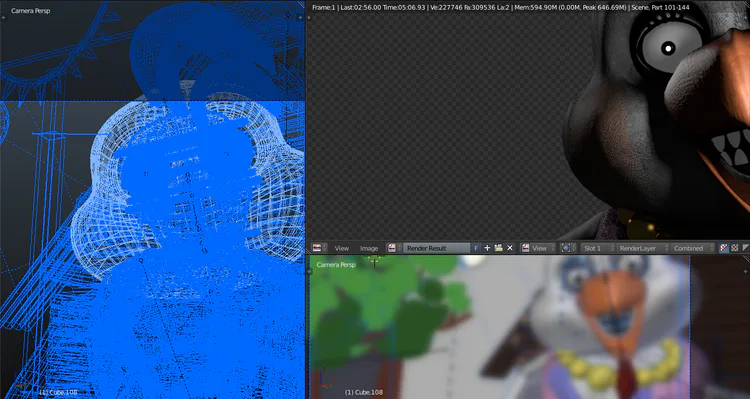Image resolution: width=750 pixels, height=399 pixels.
Task: Expand the render view's side region plus tab
Action: click(309, 18)
